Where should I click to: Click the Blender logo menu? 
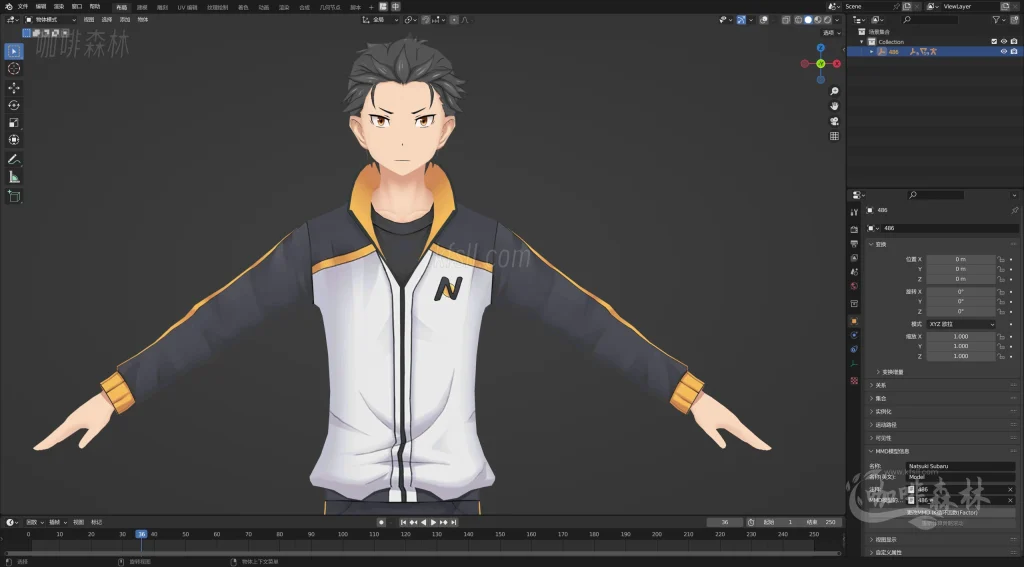pos(8,7)
